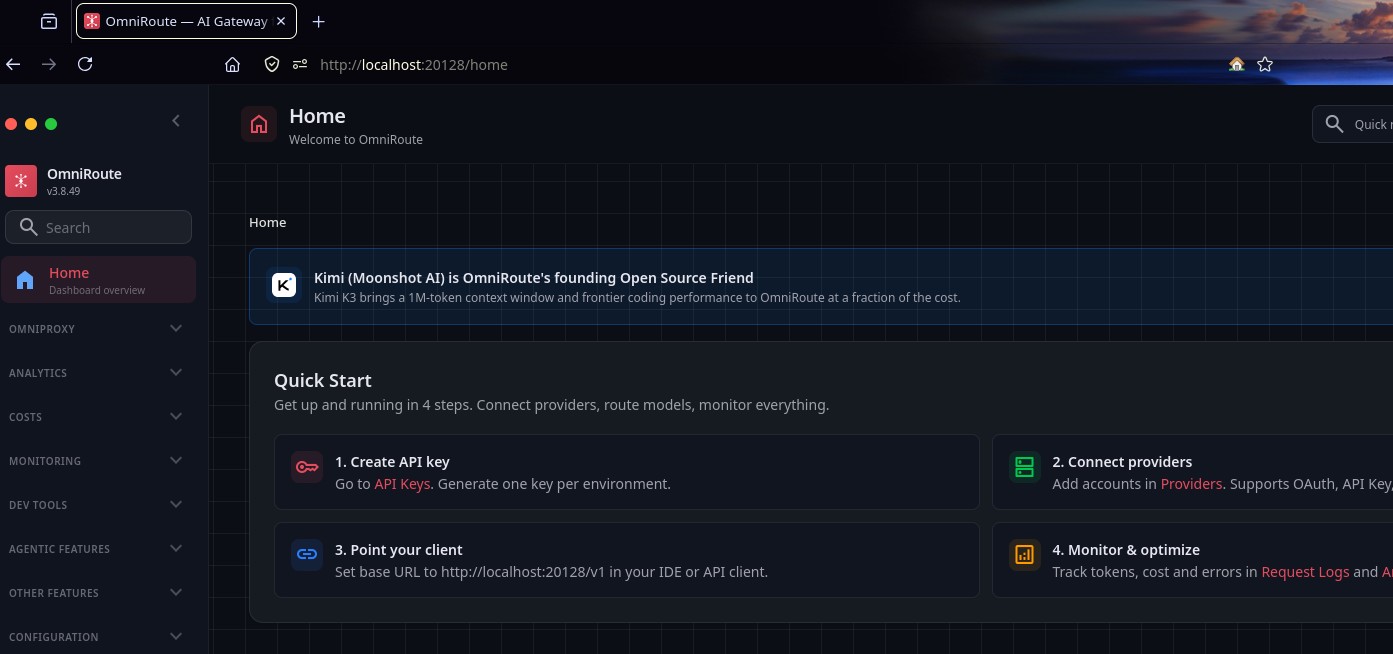This screenshot has height=654, width=1393.
Task: Open a new browser tab
Action: tap(319, 21)
